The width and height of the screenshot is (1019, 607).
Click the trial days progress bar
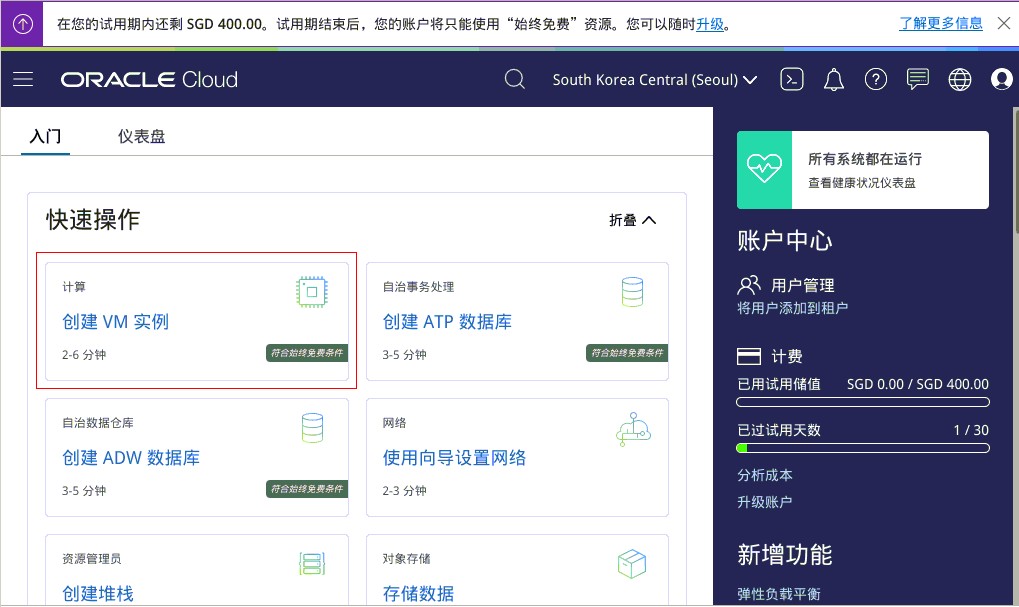click(x=862, y=448)
